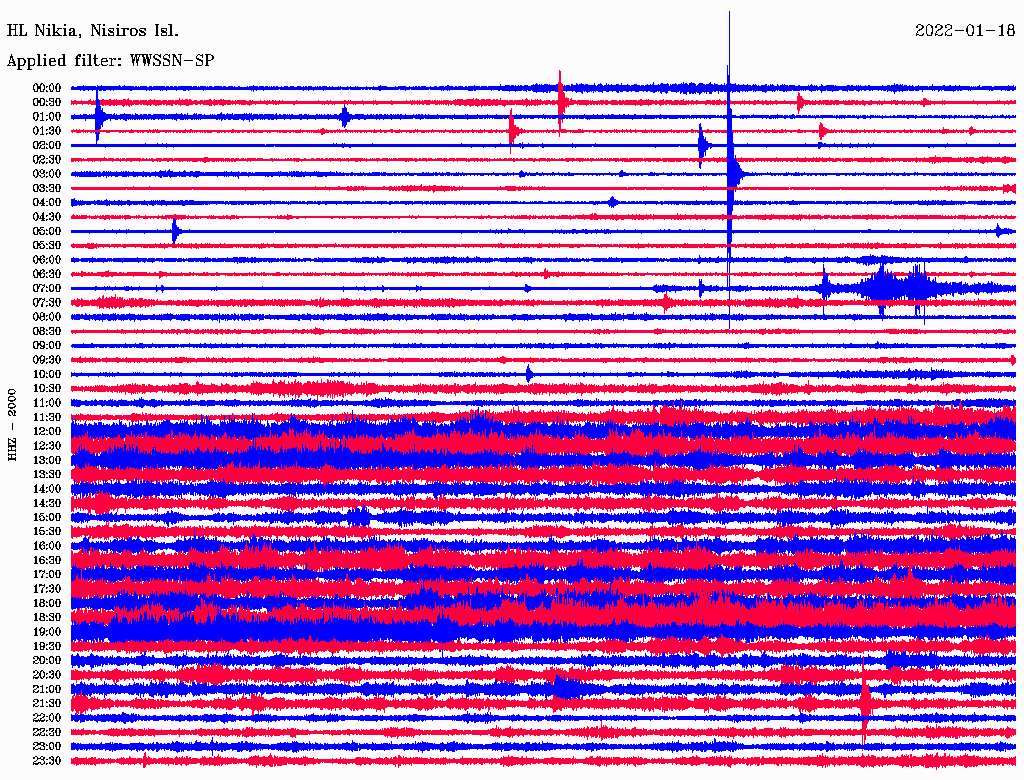Viewport: 1024px width, 780px height.
Task: Select the 00:00 time label
Action: pyautogui.click(x=47, y=88)
